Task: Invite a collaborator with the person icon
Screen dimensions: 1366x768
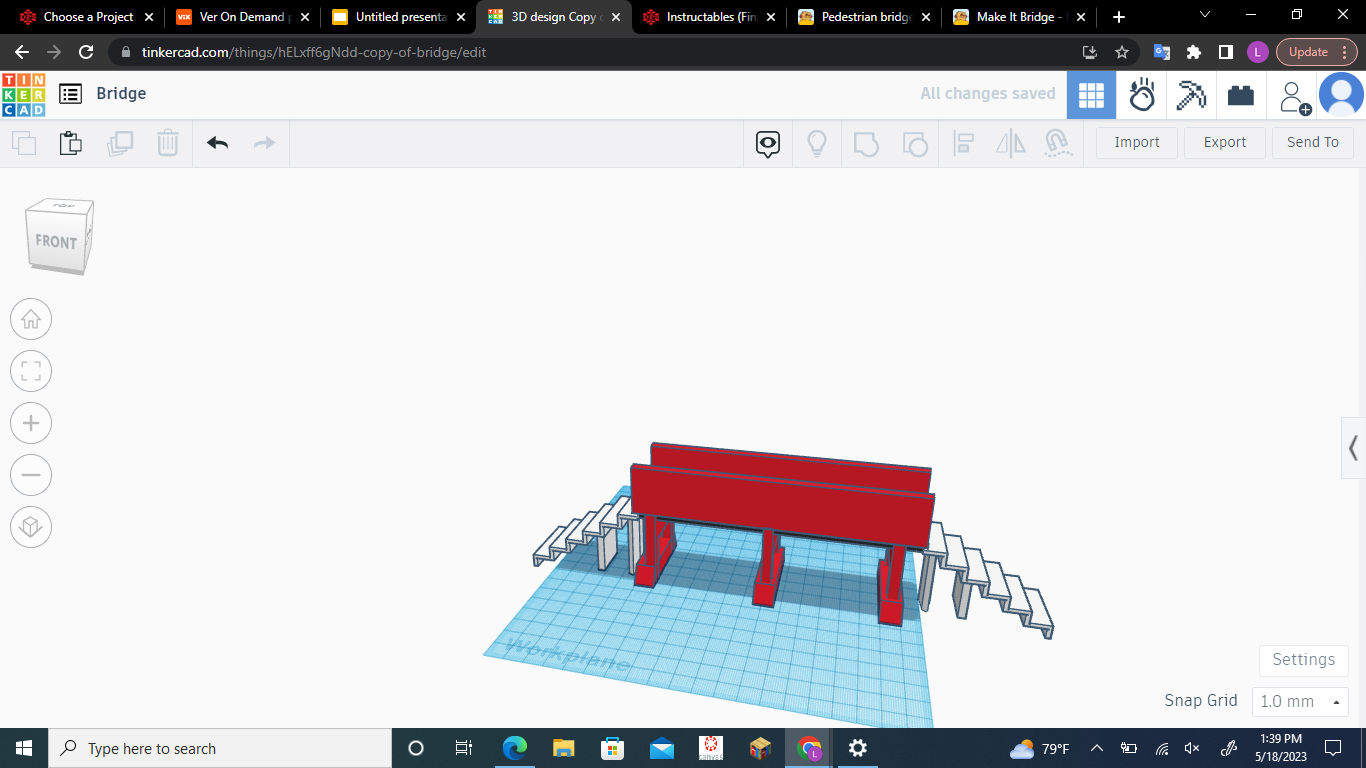Action: coord(1293,95)
